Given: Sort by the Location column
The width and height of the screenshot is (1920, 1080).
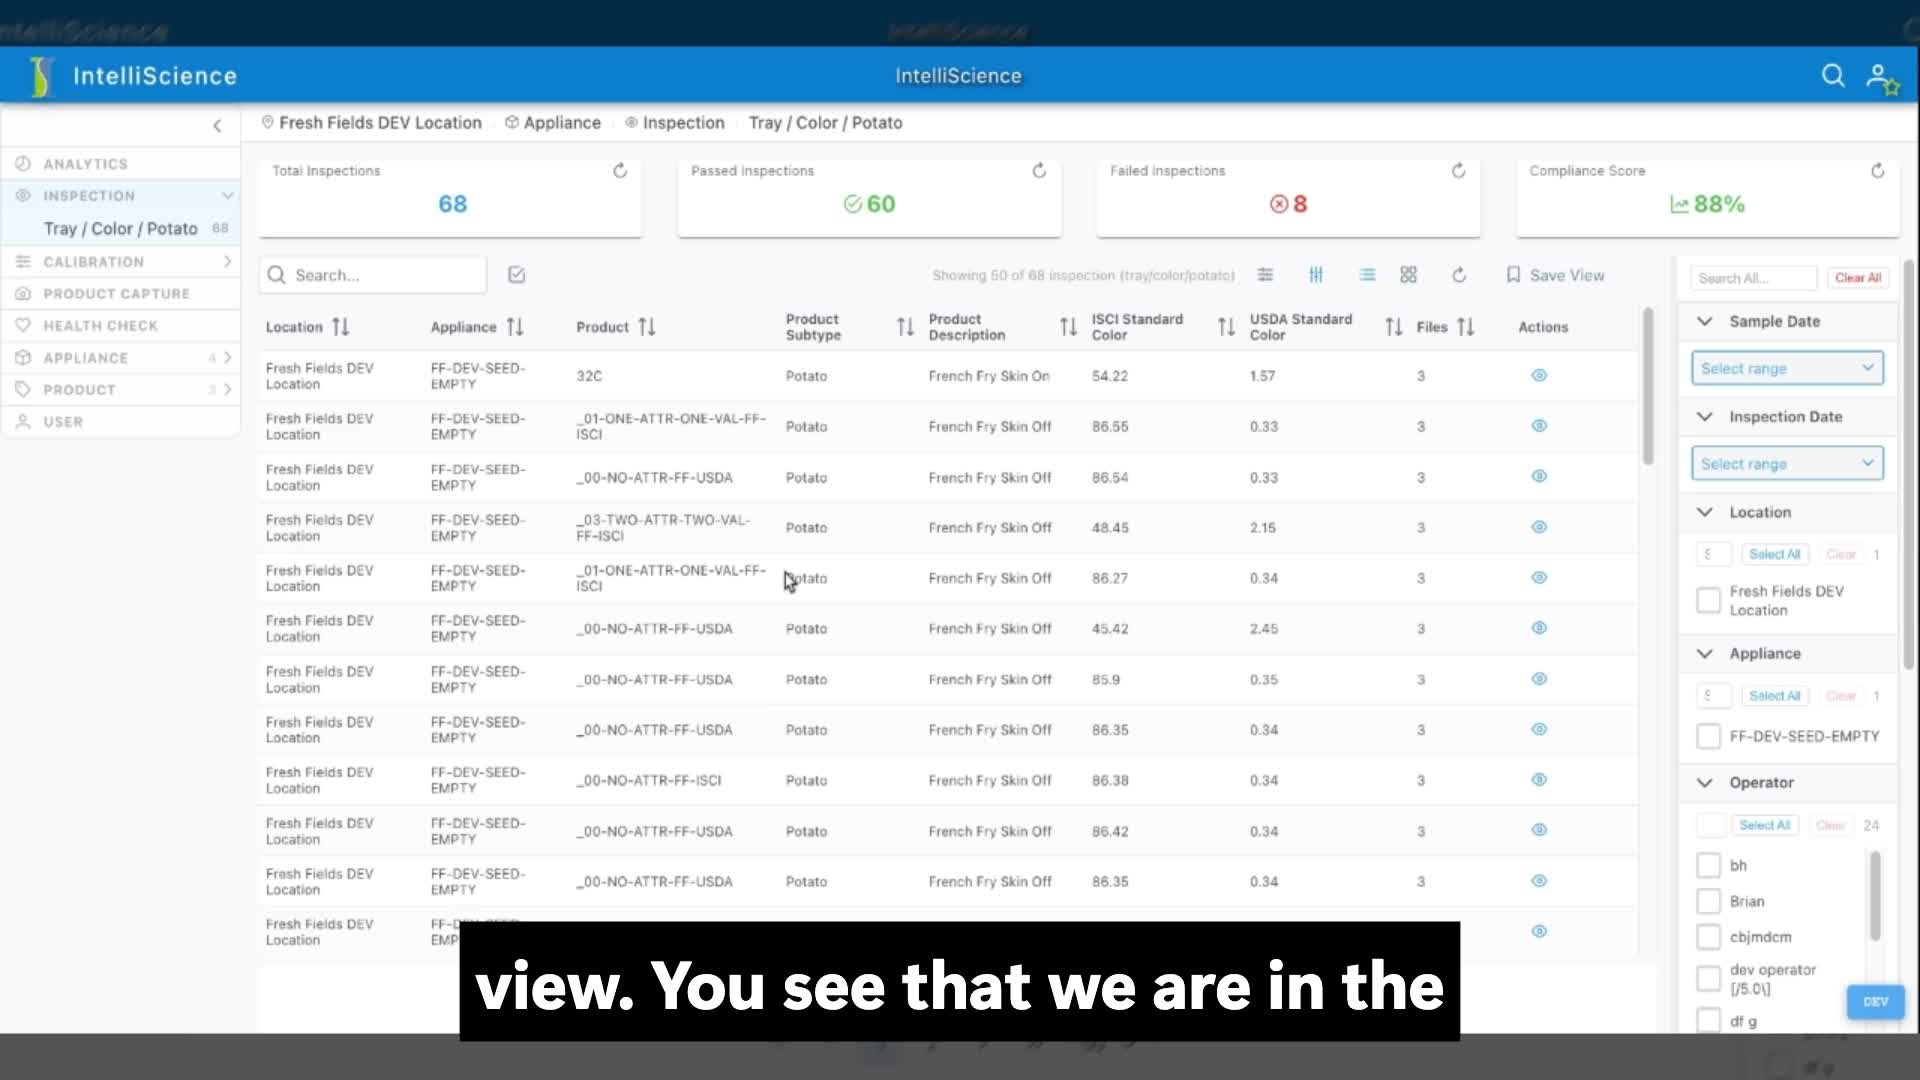Looking at the screenshot, I should 341,327.
